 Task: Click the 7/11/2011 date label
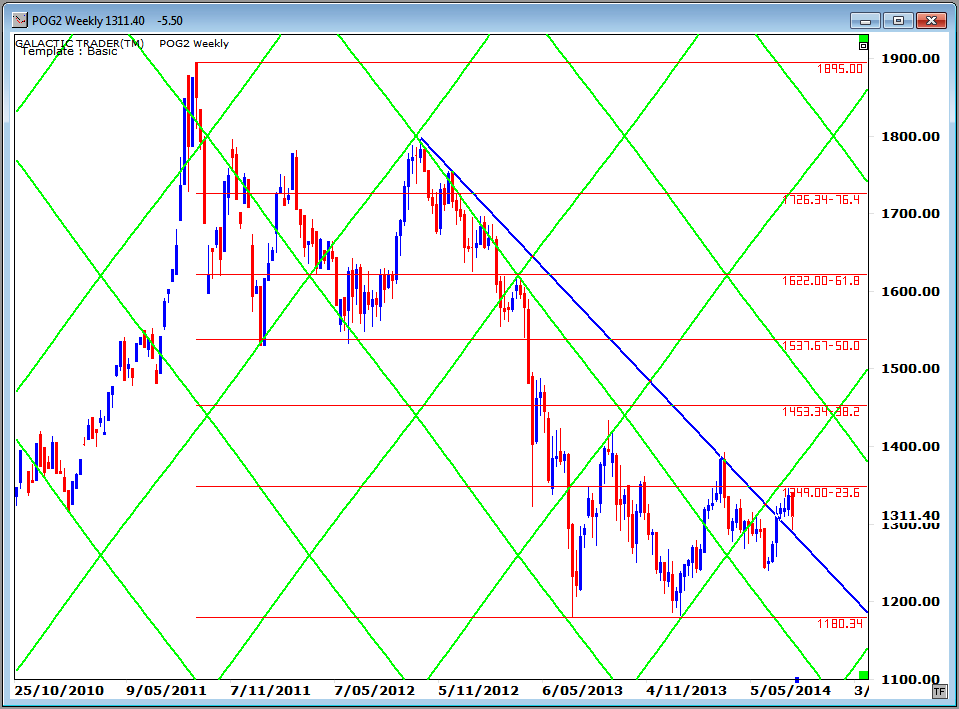coord(270,691)
